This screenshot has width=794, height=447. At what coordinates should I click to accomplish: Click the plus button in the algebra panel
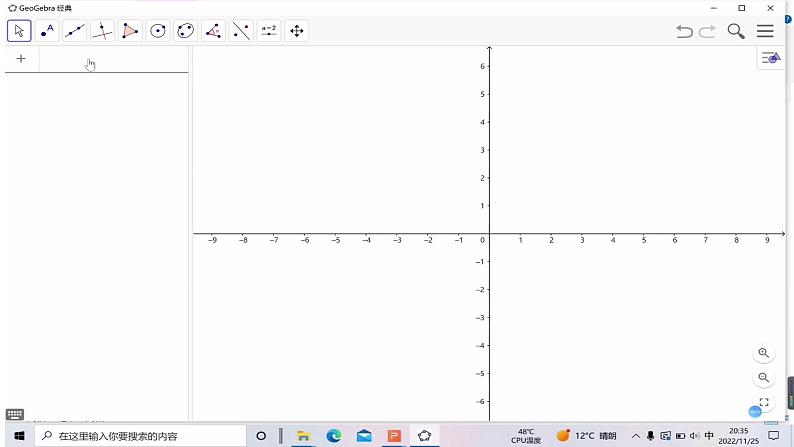click(21, 59)
